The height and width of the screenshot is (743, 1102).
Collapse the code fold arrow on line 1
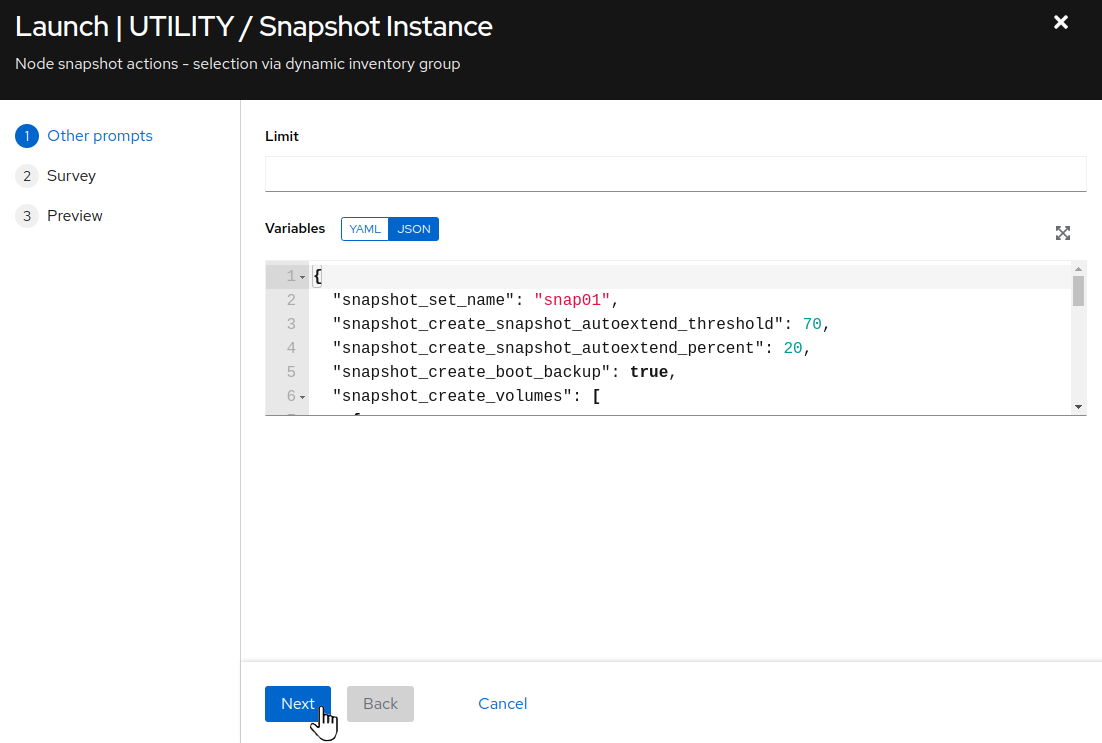(303, 277)
